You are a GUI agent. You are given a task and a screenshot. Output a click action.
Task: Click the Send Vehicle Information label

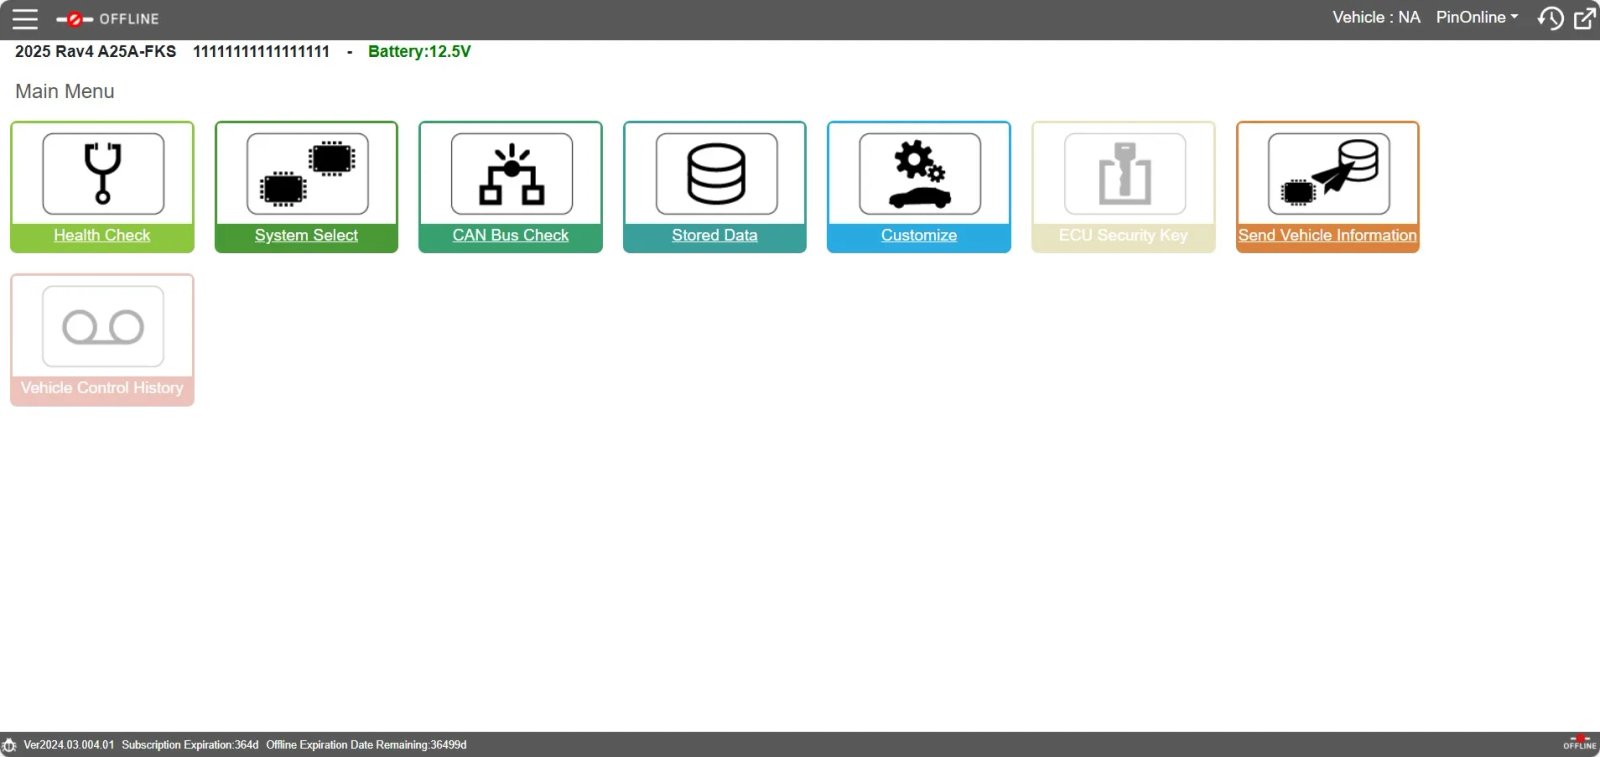click(1327, 235)
